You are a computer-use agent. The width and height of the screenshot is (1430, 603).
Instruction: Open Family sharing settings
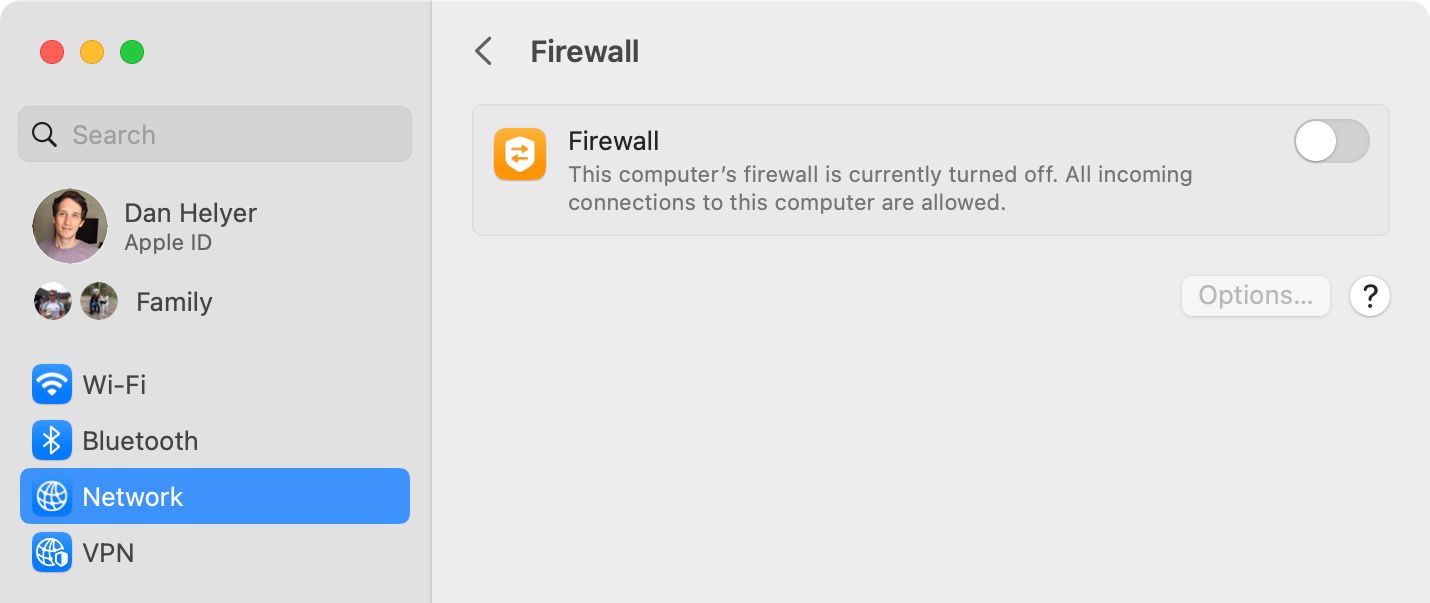point(173,302)
